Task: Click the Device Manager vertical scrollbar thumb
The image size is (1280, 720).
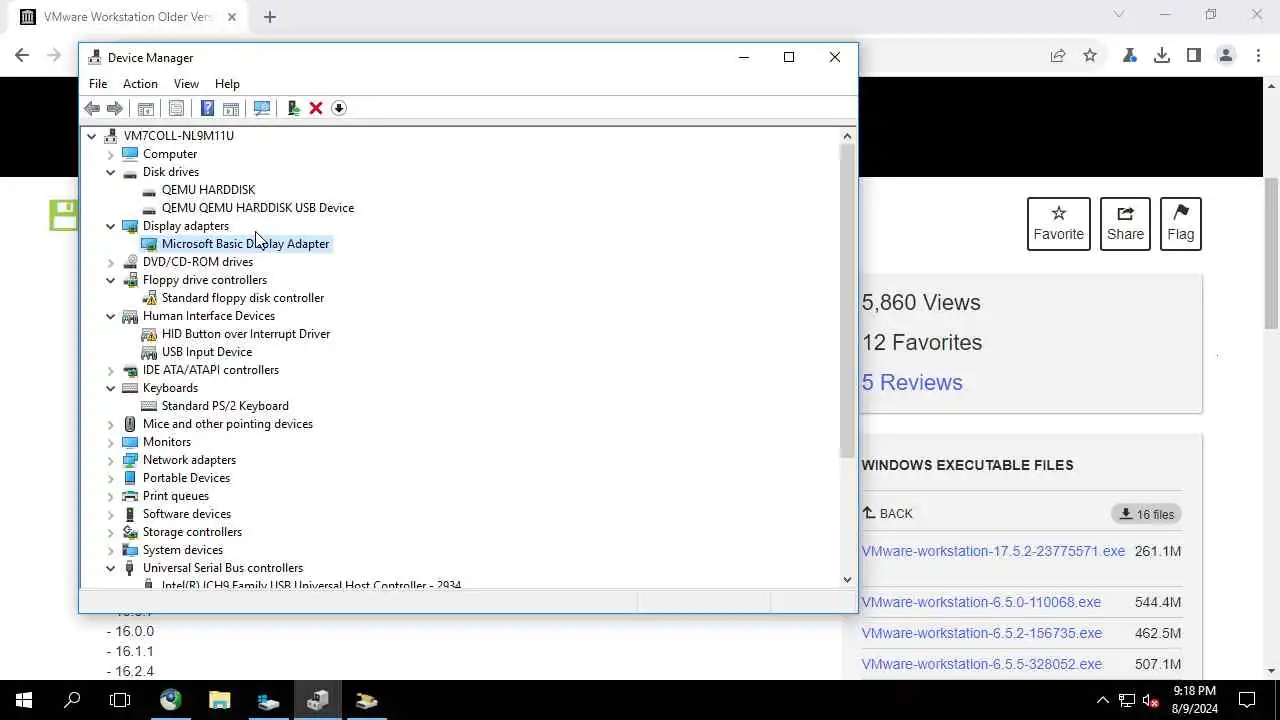Action: tap(847, 300)
